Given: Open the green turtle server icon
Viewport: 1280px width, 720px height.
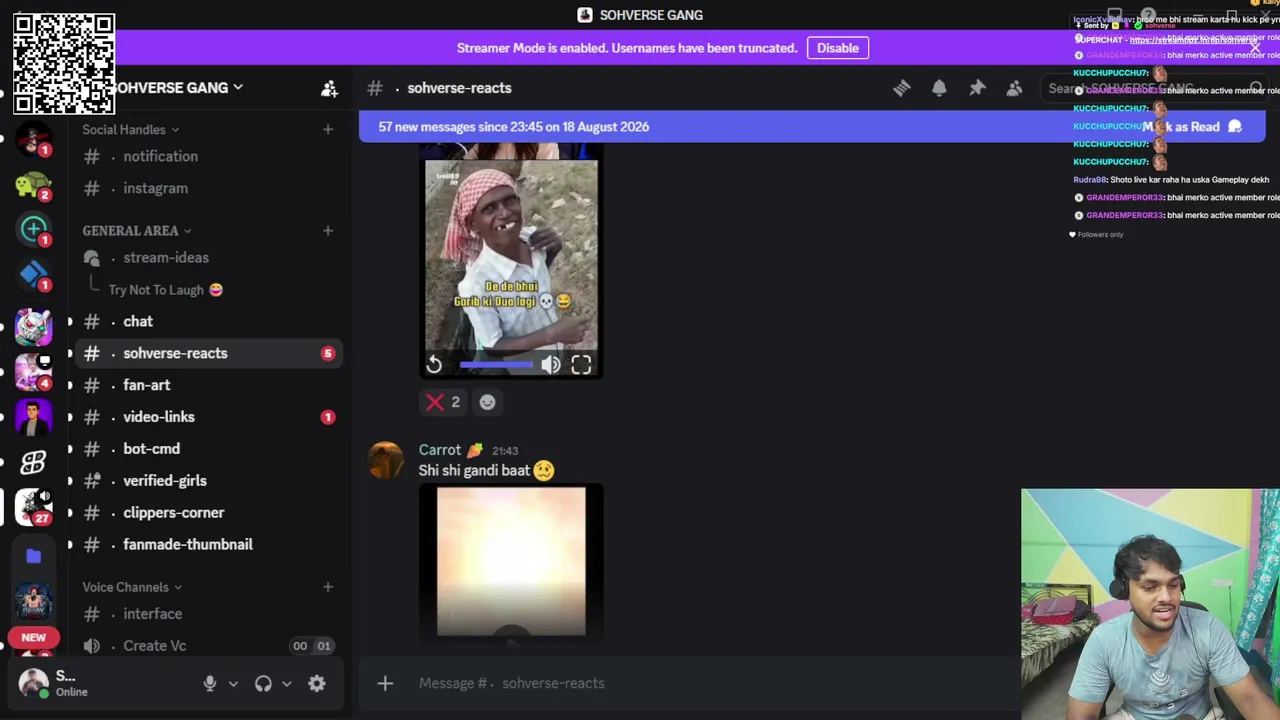Looking at the screenshot, I should coord(33,185).
